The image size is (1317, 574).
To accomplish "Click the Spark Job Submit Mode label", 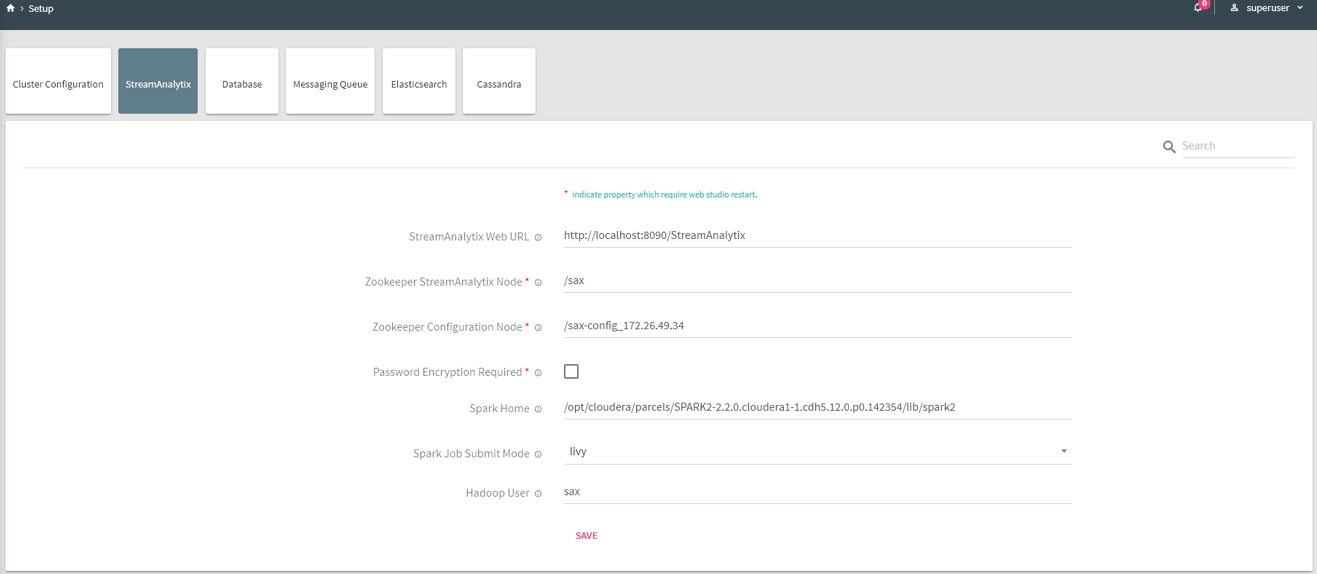I will (471, 454).
